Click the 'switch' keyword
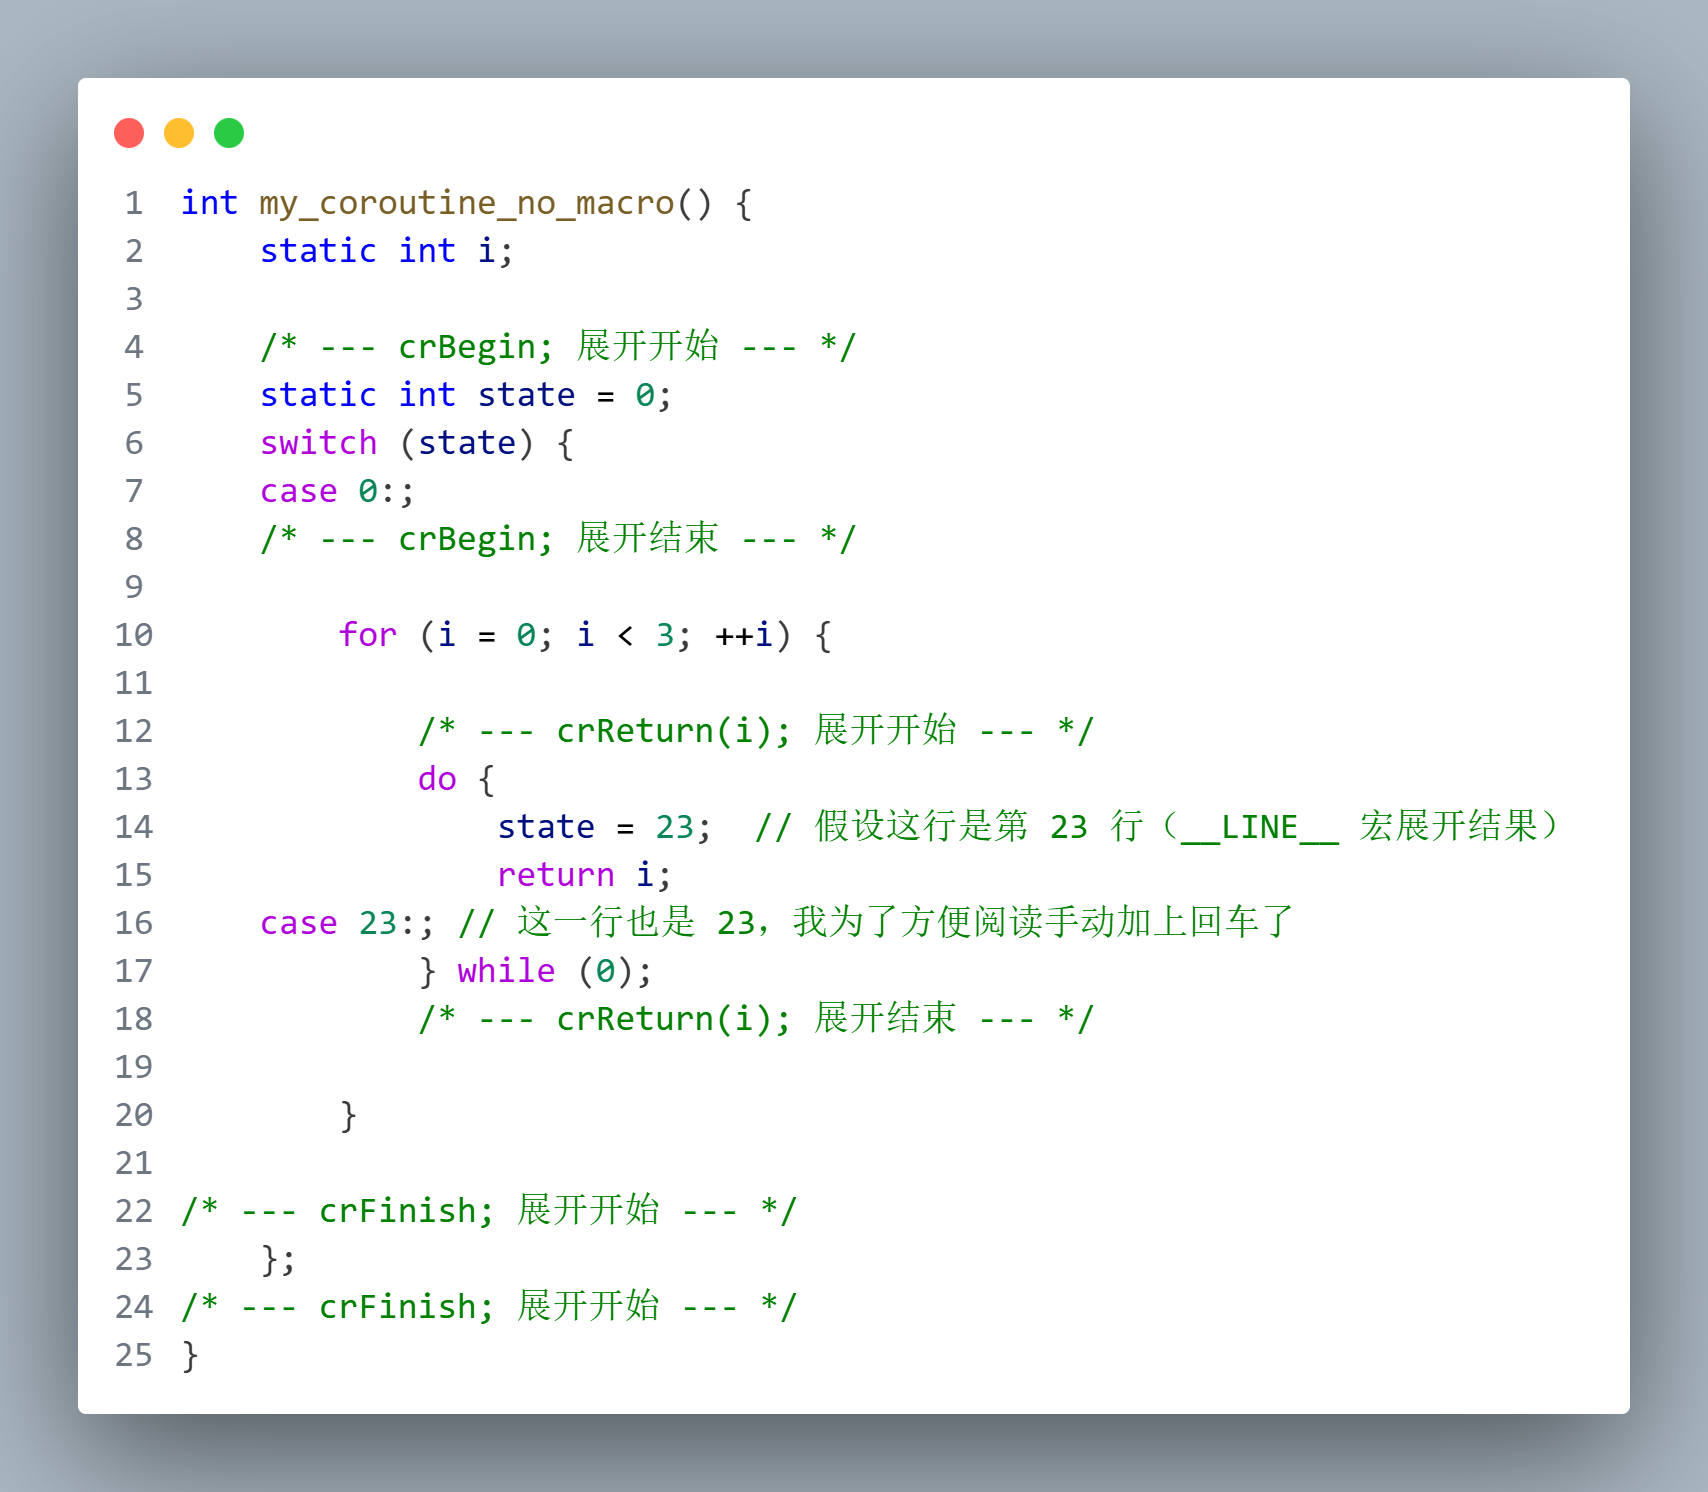 point(318,443)
